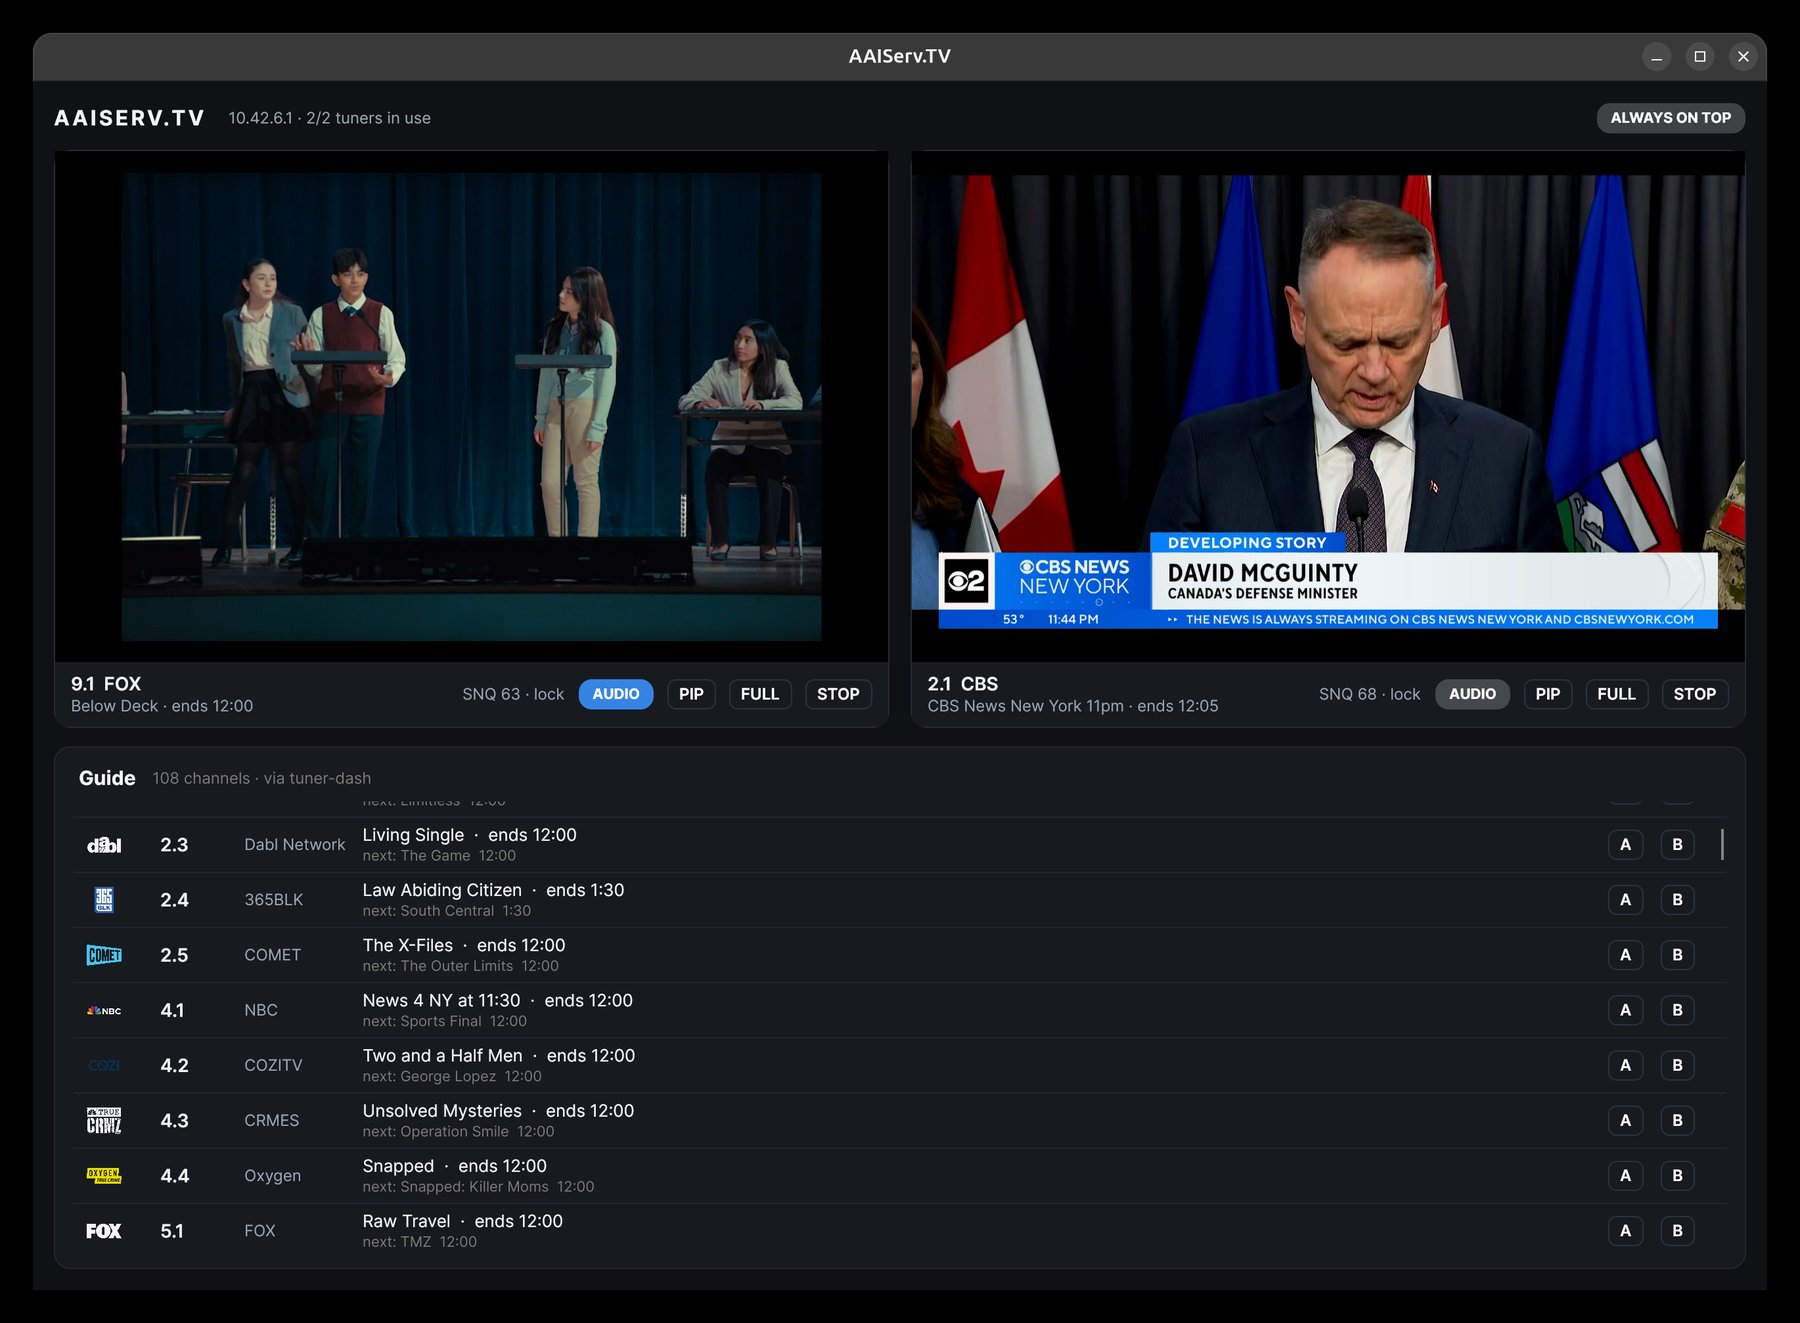Click the 2.1 CBS video preview
The width and height of the screenshot is (1800, 1323).
click(1328, 406)
